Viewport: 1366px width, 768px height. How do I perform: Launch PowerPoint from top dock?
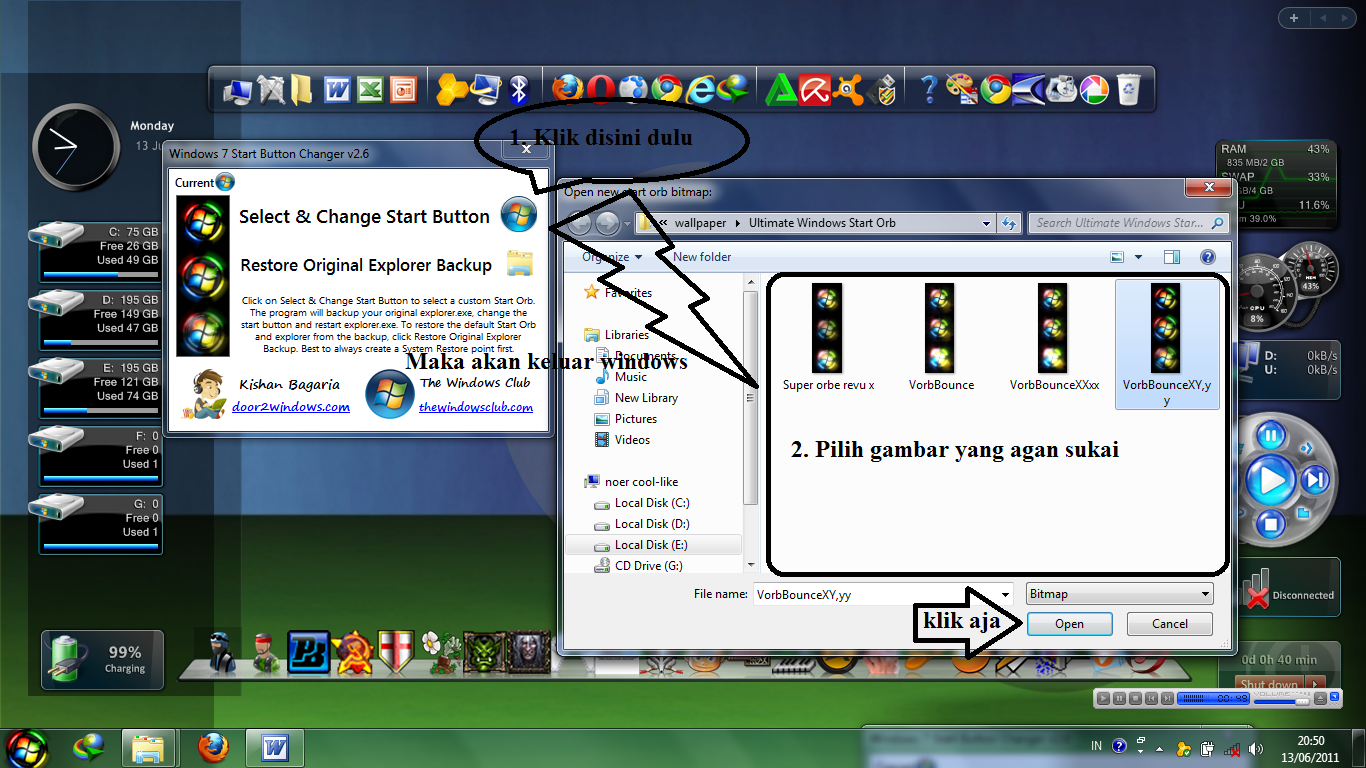click(x=403, y=90)
